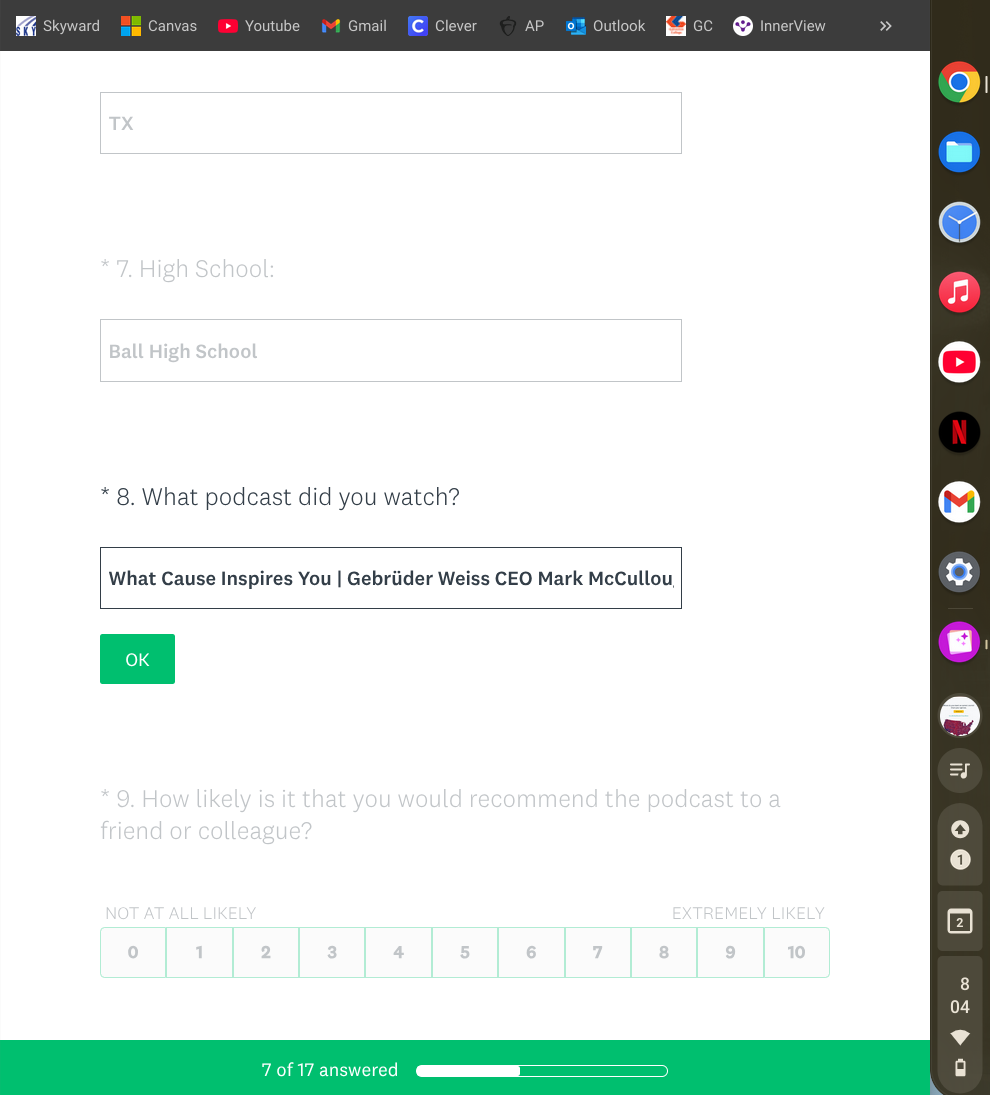Expand hidden bookmarks with double chevron
This screenshot has width=990, height=1095.
point(885,26)
